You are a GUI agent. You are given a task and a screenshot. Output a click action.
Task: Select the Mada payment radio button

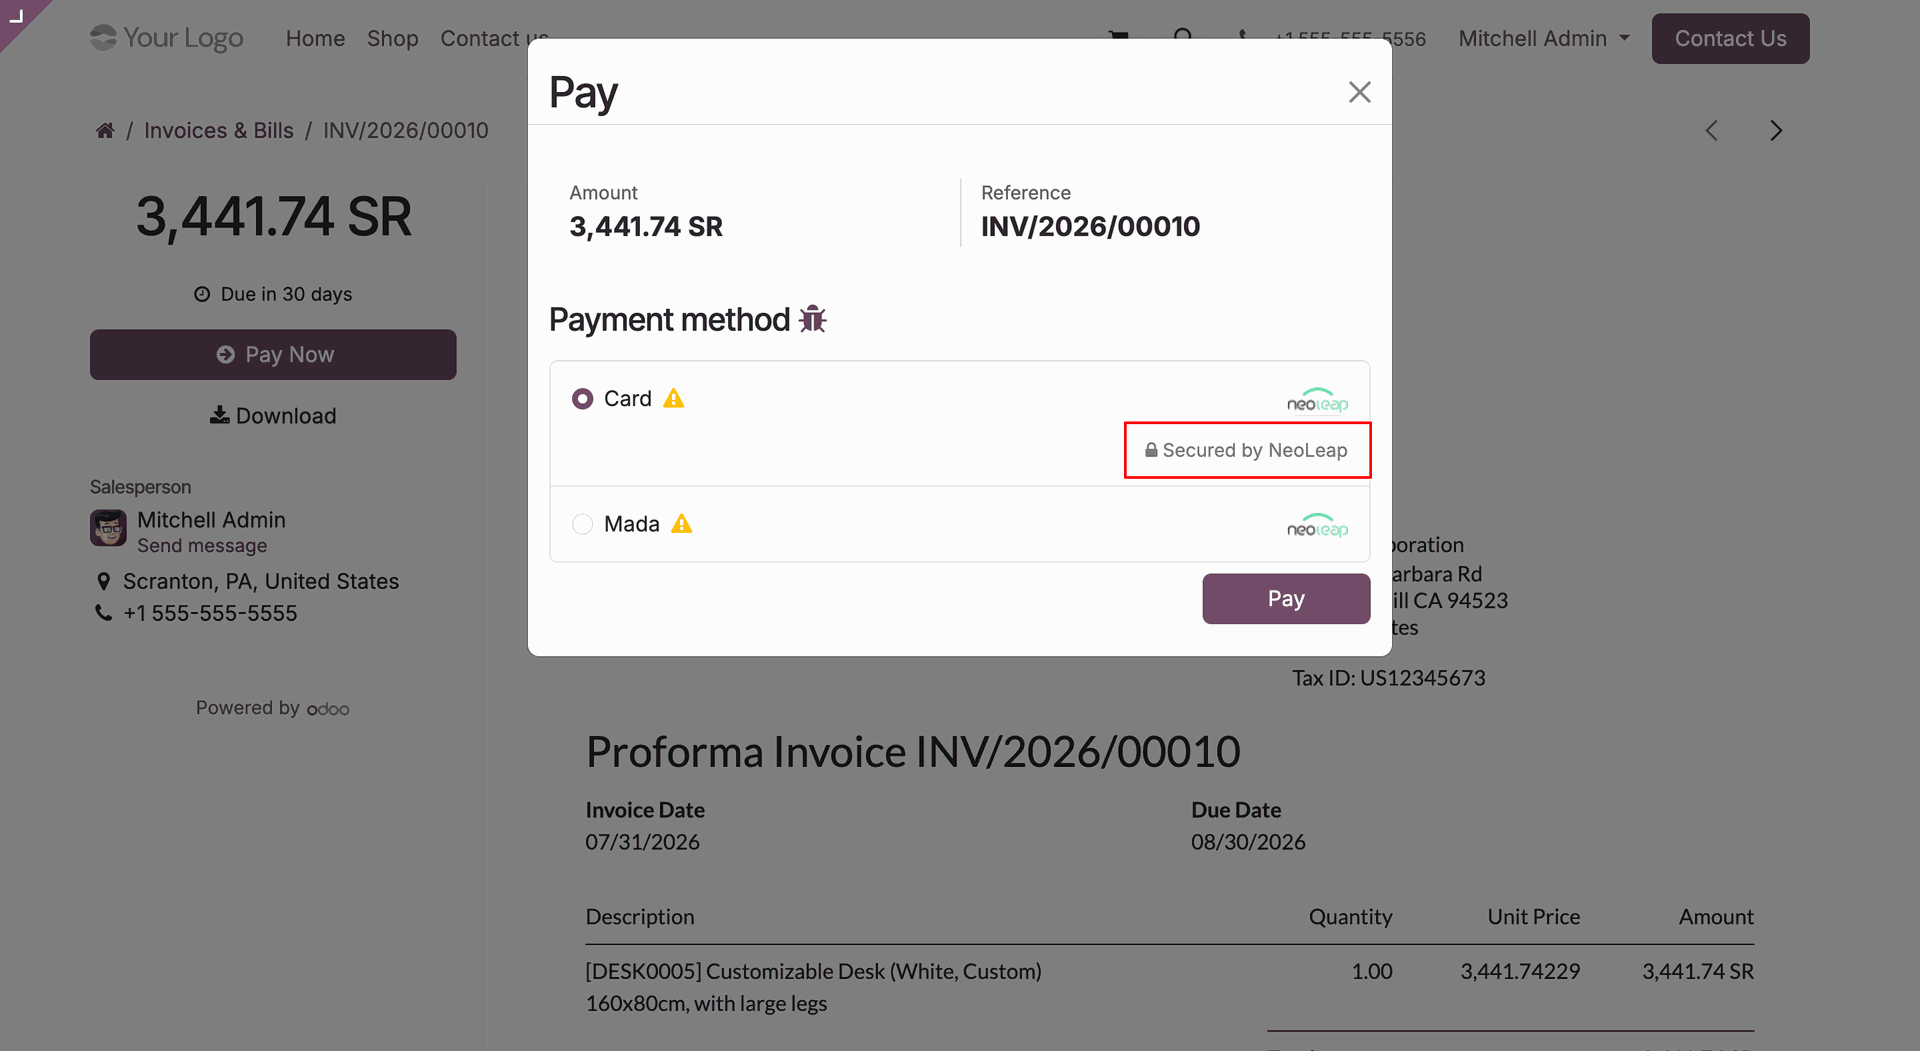[582, 524]
